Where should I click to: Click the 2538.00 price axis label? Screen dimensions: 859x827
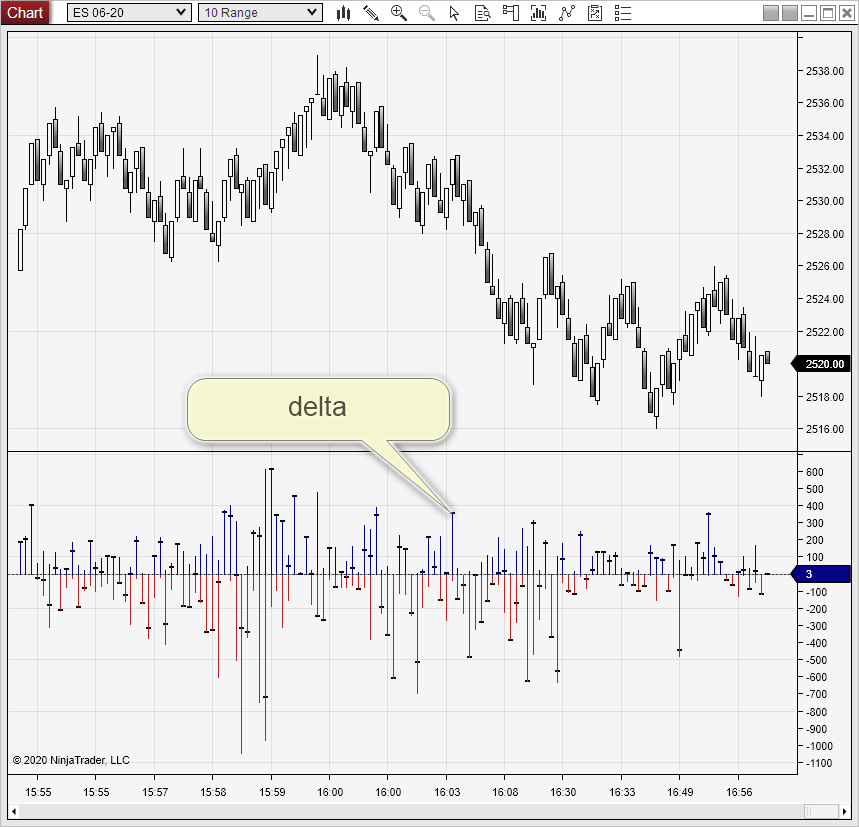824,71
